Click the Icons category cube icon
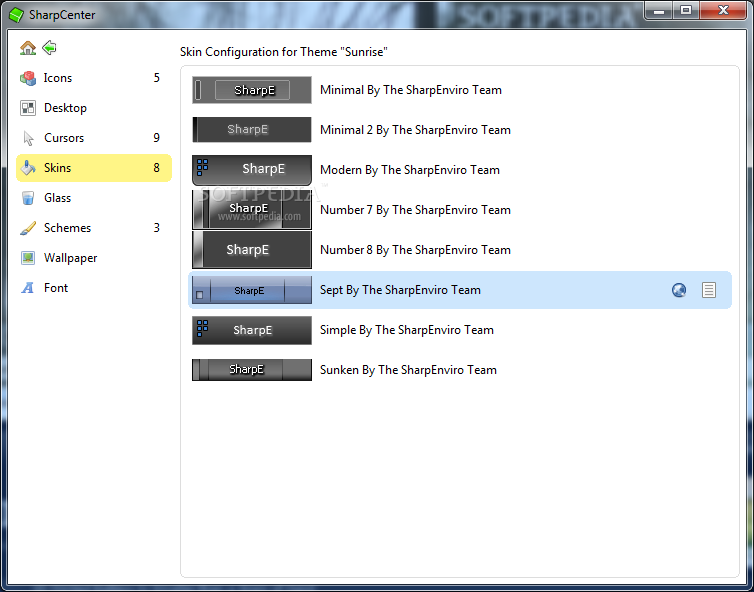 (x=28, y=78)
